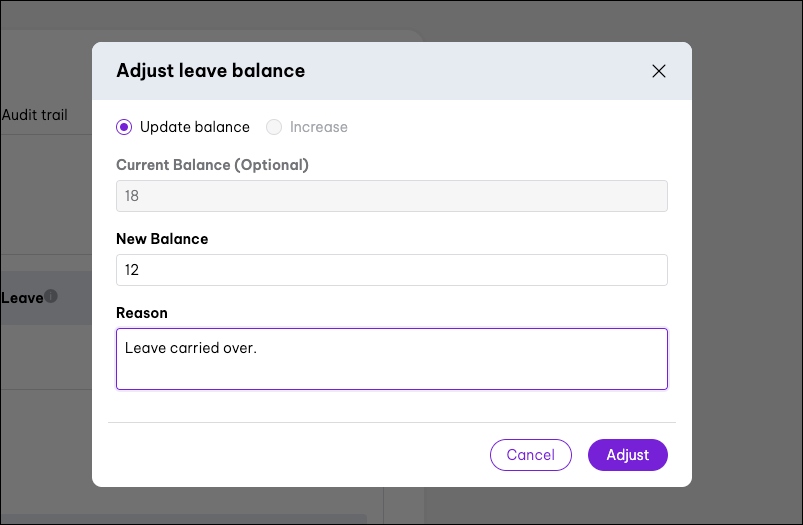Click the text Leave carried over
Screen dimensions: 803x525
(x=190, y=348)
